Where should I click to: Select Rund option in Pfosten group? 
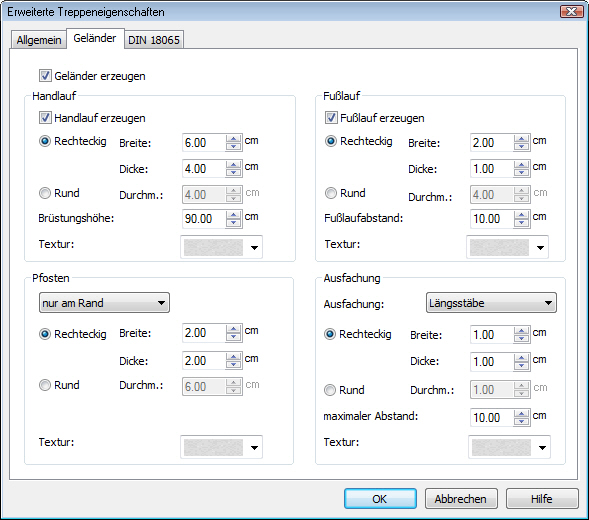coord(45,385)
